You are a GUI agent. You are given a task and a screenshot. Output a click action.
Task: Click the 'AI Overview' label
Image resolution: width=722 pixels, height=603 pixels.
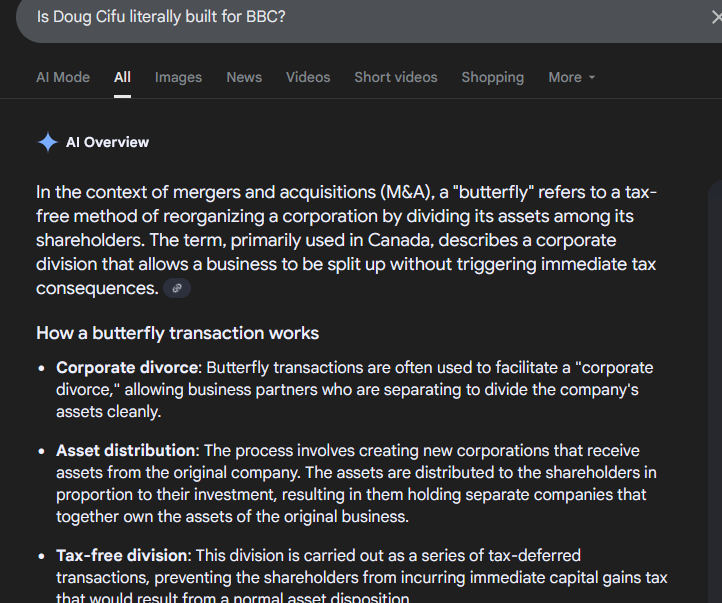click(107, 142)
